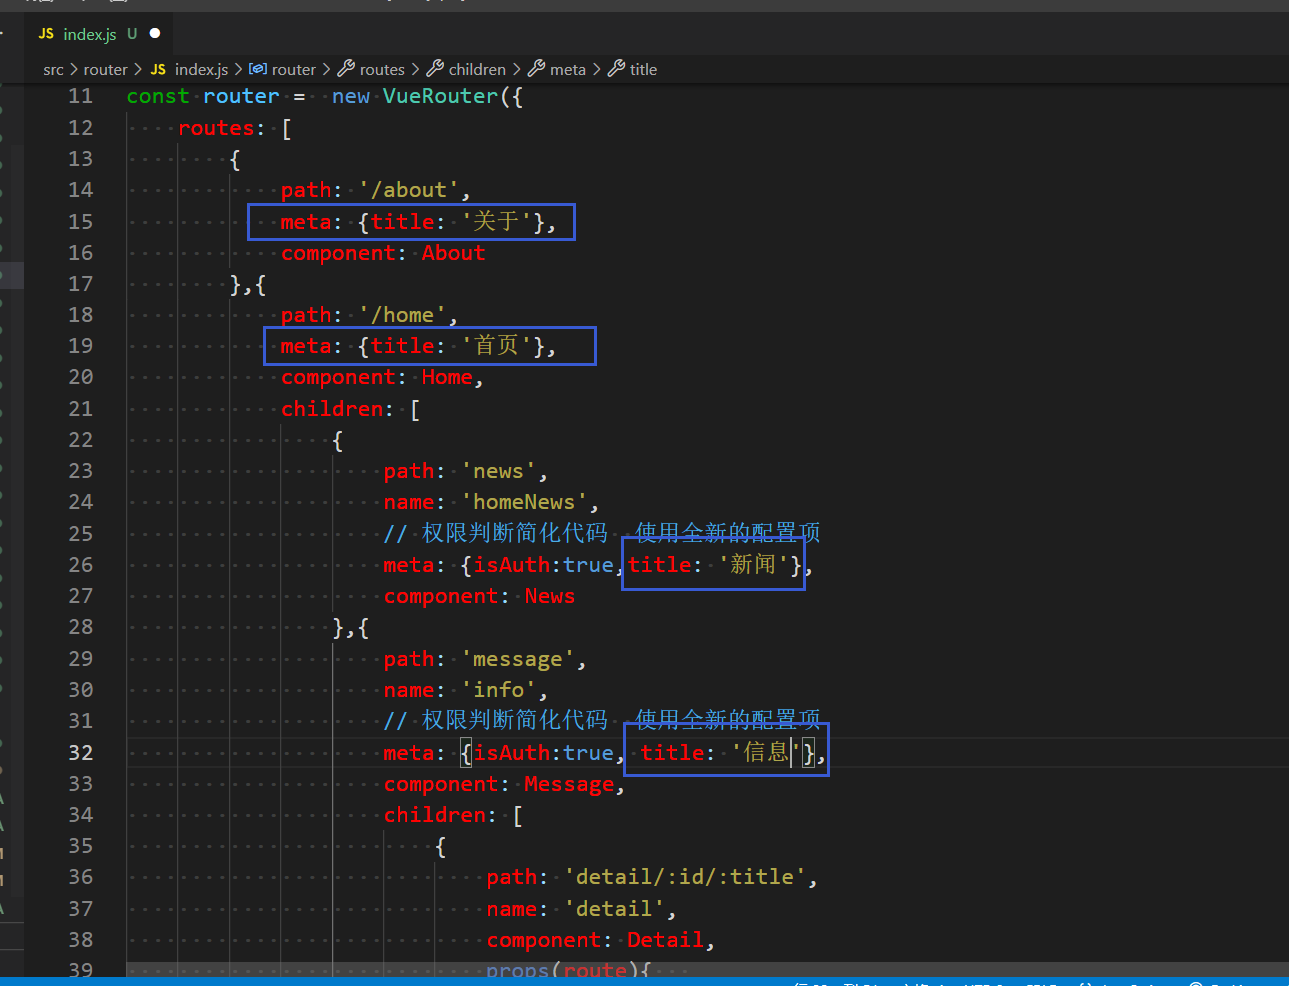Click the 'homeNews' name string

(x=524, y=502)
